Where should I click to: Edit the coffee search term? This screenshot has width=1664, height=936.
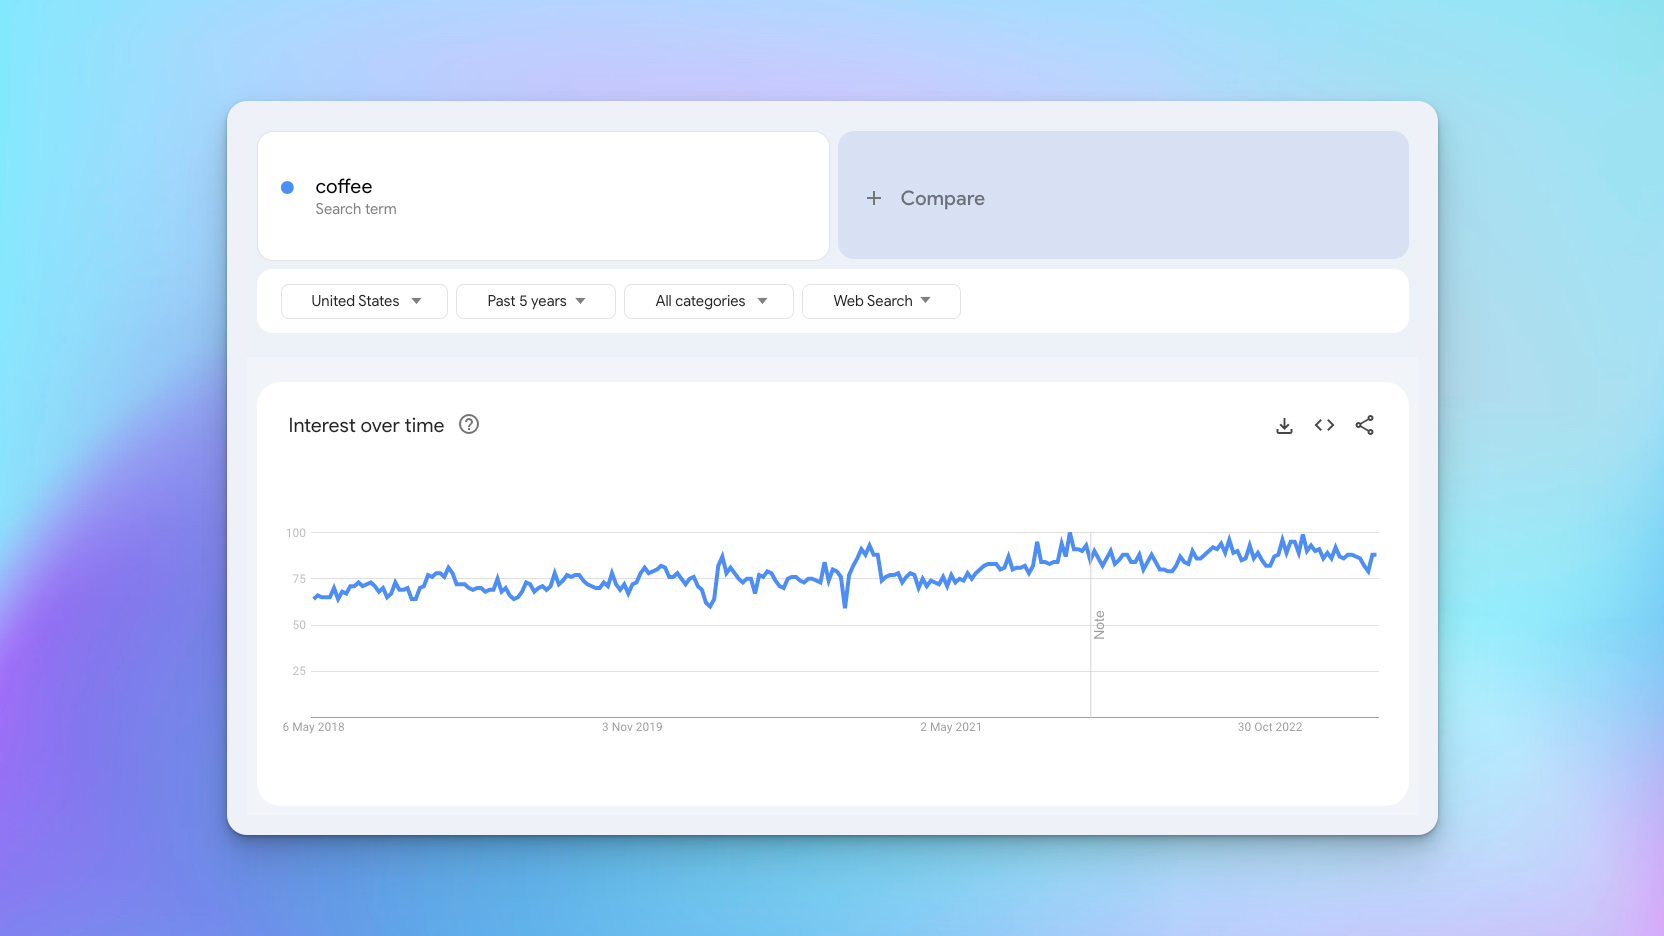(x=344, y=186)
